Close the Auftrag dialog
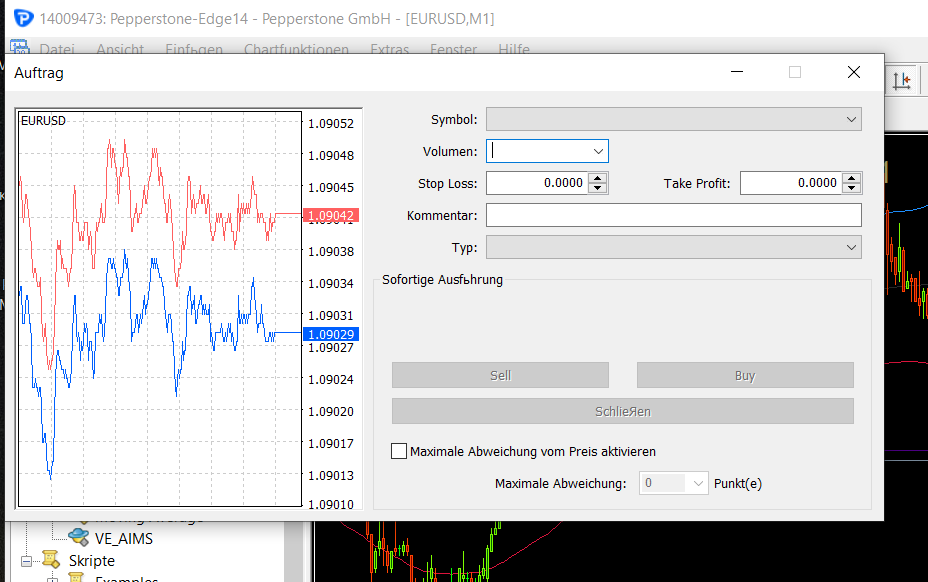928x582 pixels. click(853, 72)
